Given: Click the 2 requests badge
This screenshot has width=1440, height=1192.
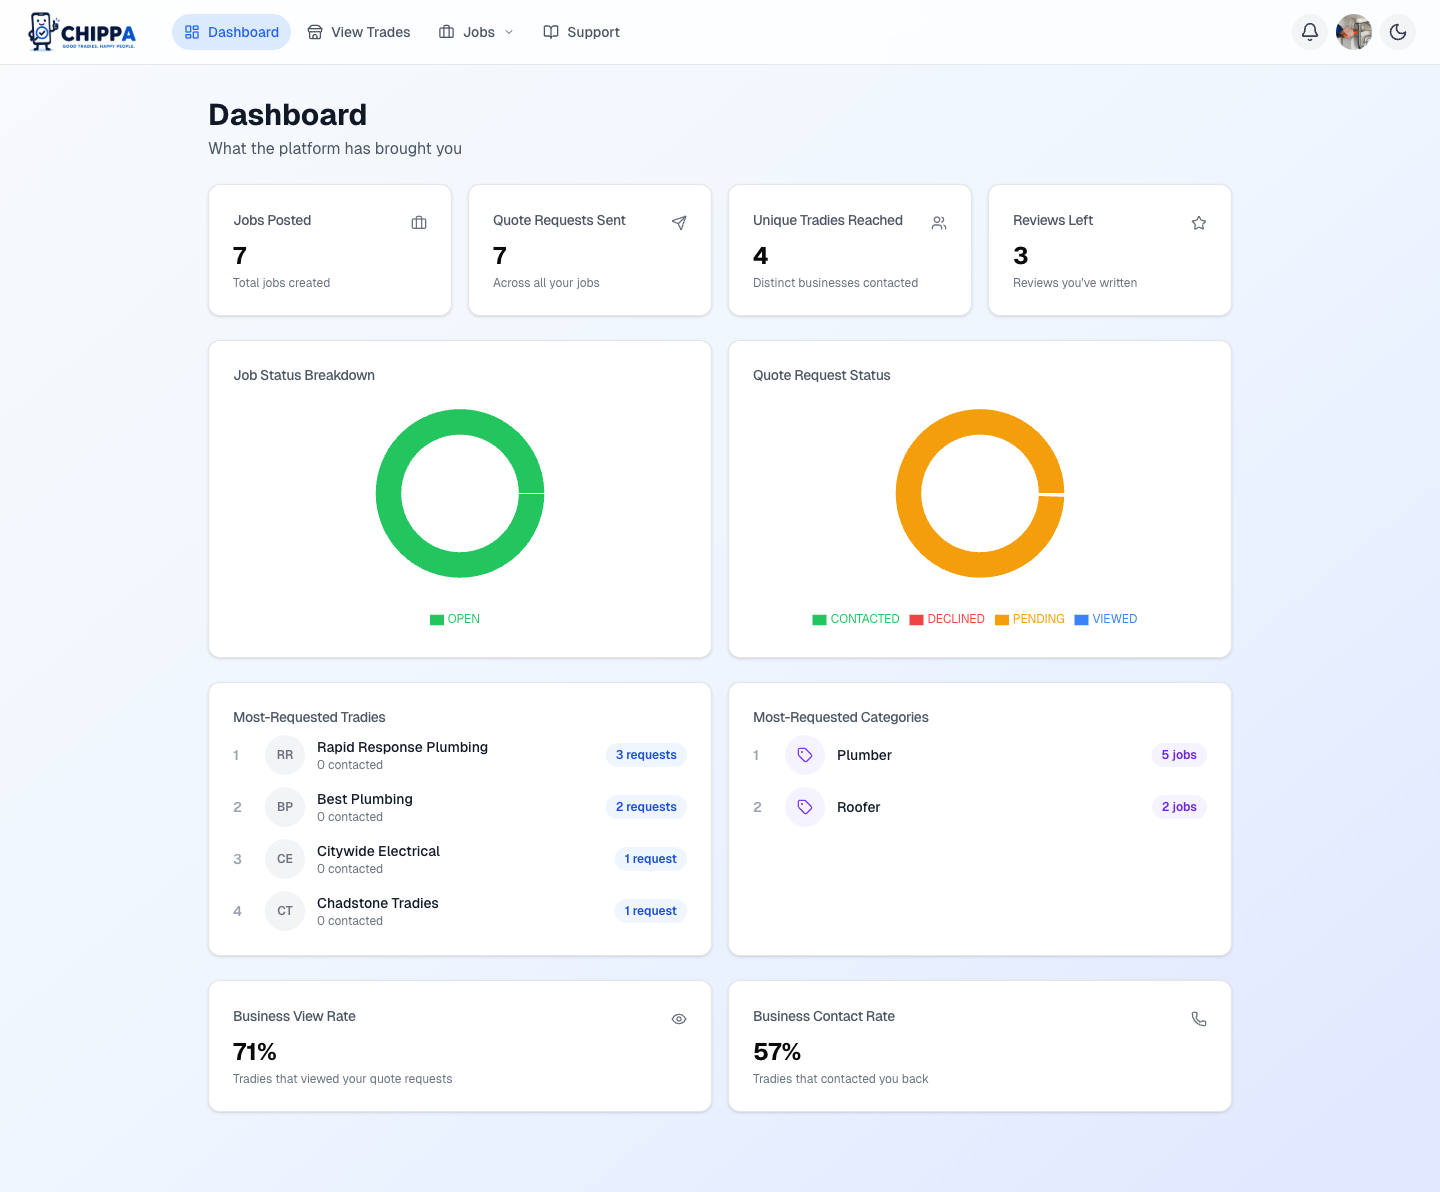Looking at the screenshot, I should click(x=646, y=807).
